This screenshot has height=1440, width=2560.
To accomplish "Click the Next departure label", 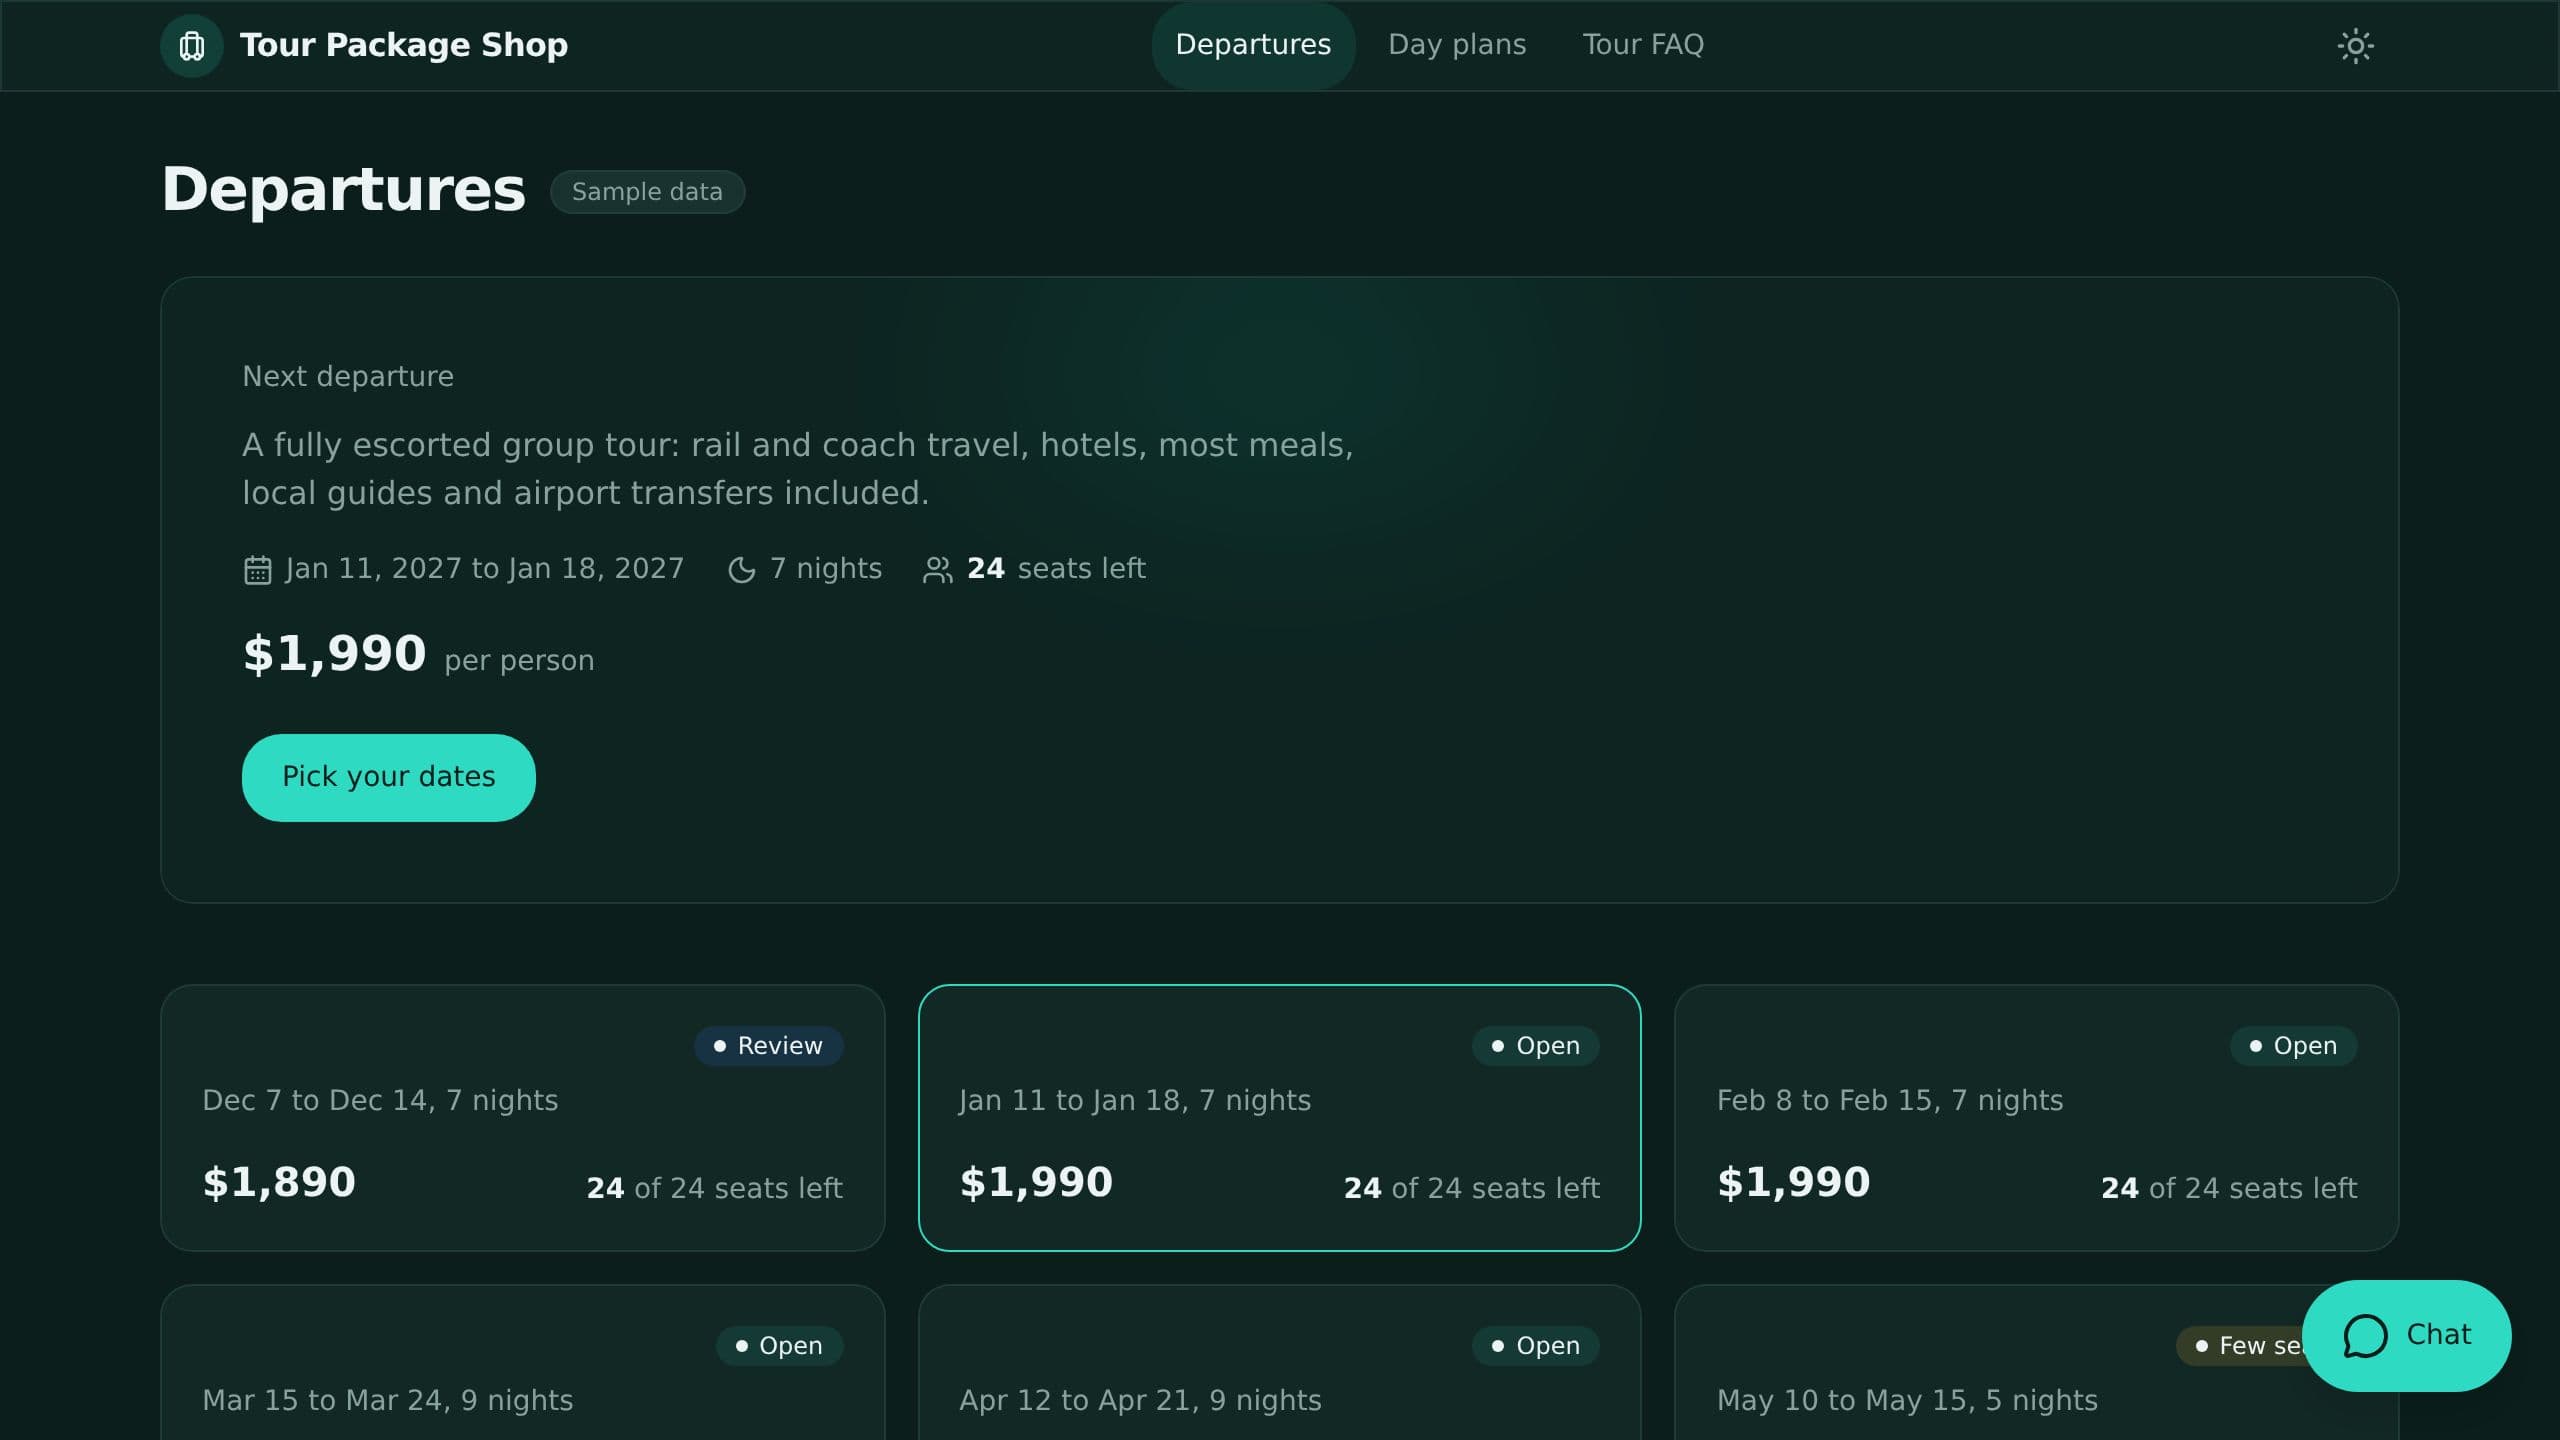I will [348, 377].
